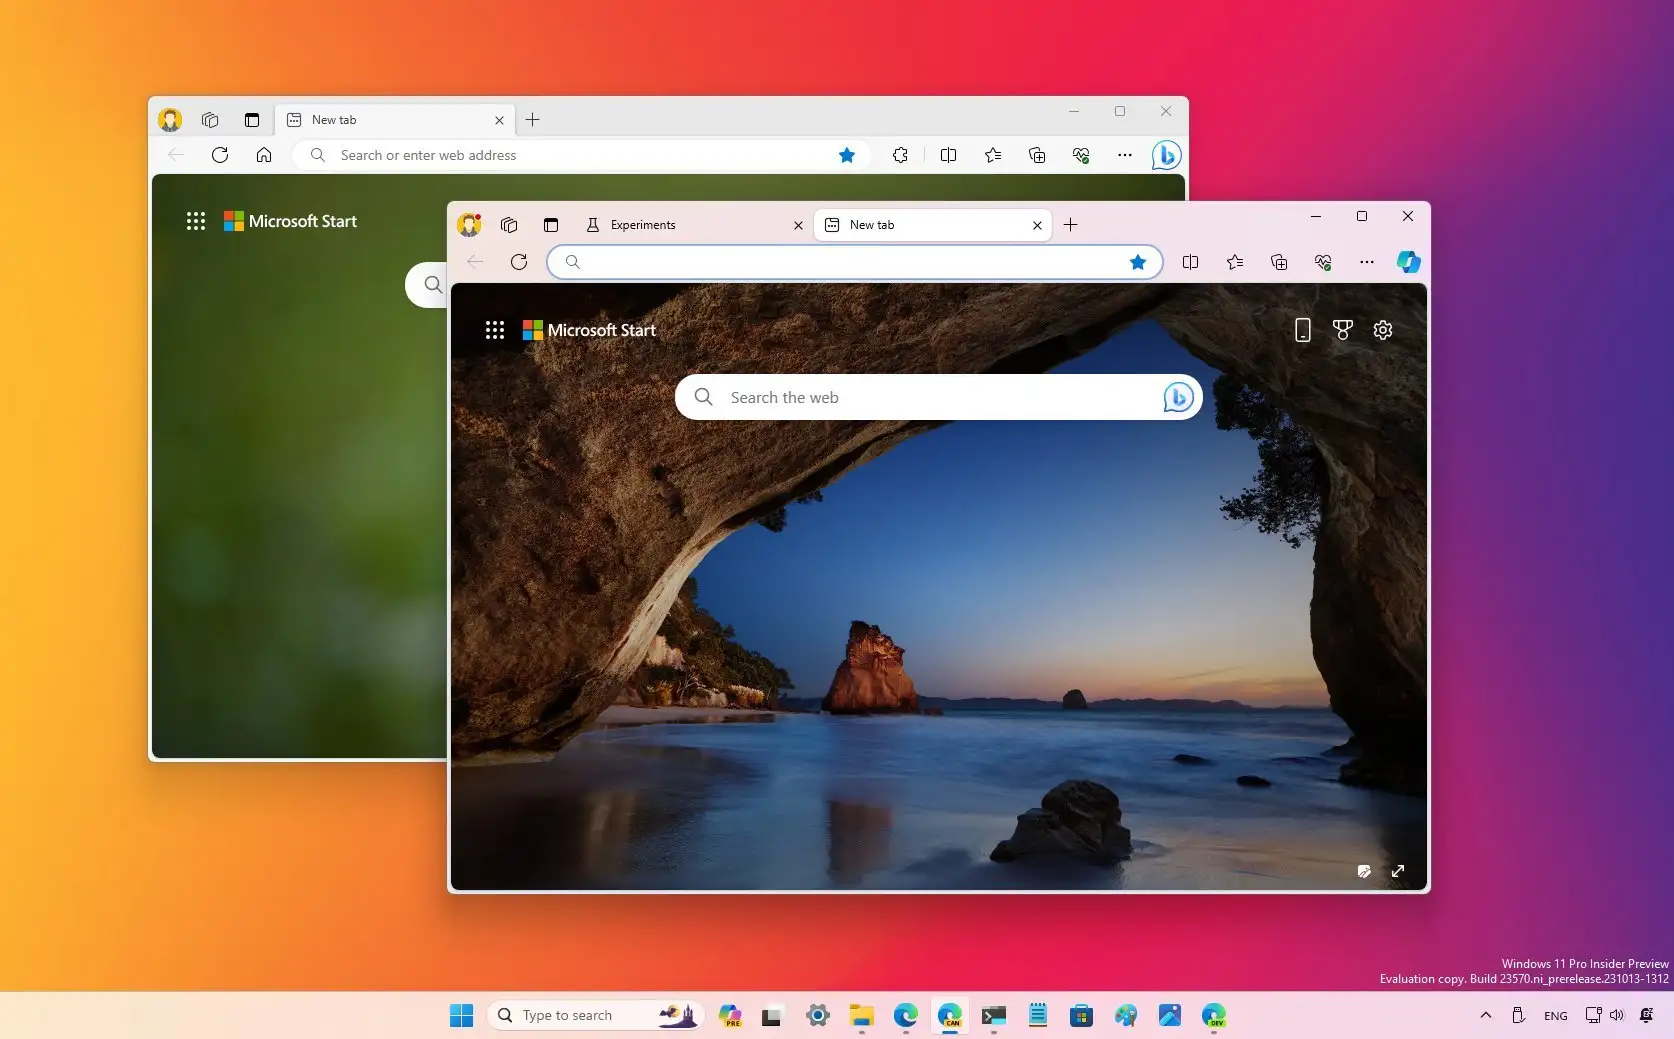This screenshot has height=1039, width=1674.
Task: Open app launcher grid in front window page
Action: pos(495,330)
